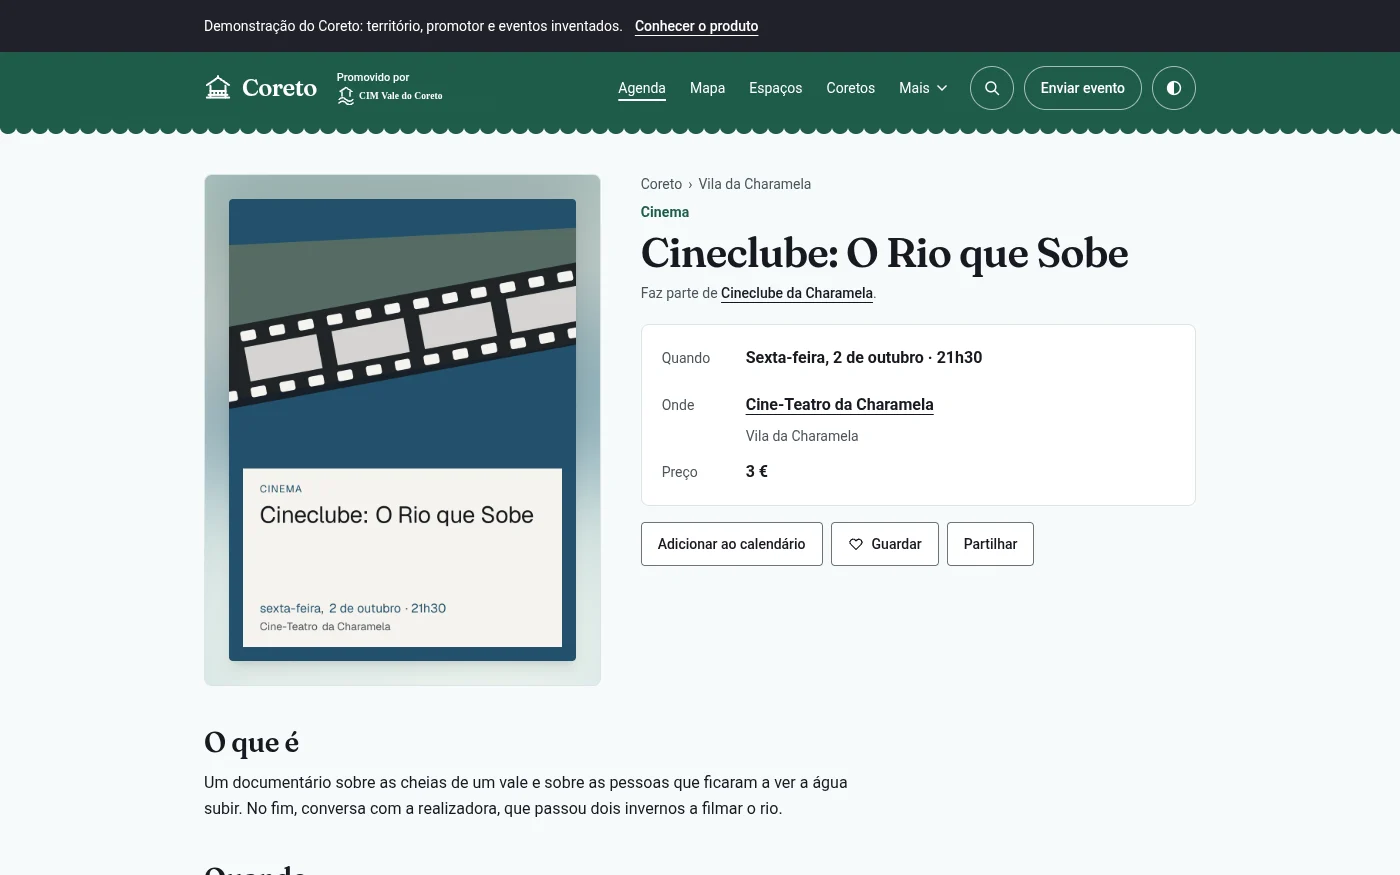Screen dimensions: 1400x875
Task: Click the 'Preço' label in details card
Action: click(680, 472)
